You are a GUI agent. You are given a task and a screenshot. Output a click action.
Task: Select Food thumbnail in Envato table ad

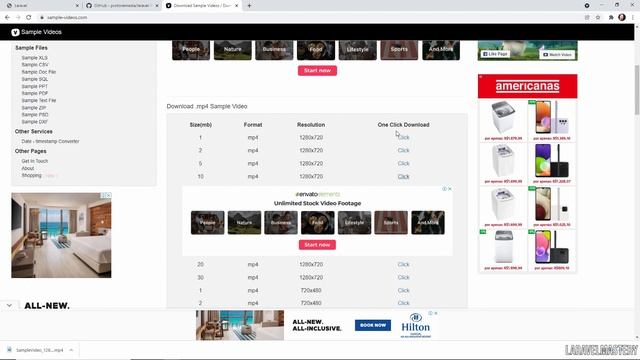[317, 222]
